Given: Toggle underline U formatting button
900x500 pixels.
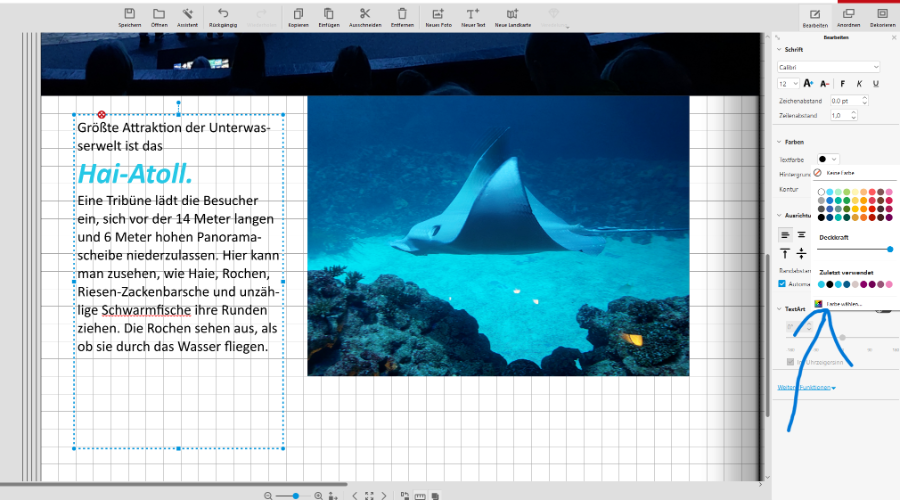Looking at the screenshot, I should (x=875, y=84).
